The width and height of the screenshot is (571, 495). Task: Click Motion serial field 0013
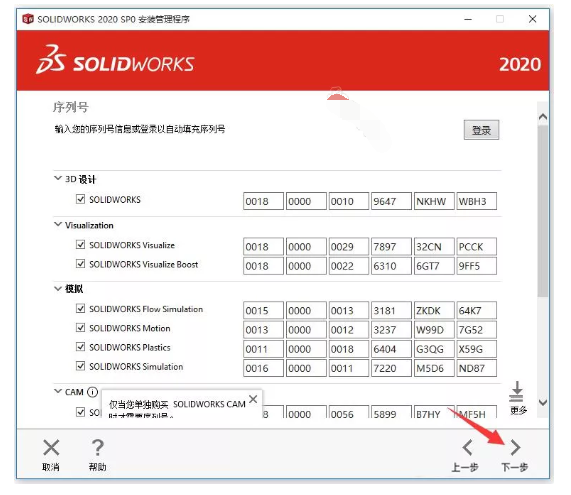point(263,330)
